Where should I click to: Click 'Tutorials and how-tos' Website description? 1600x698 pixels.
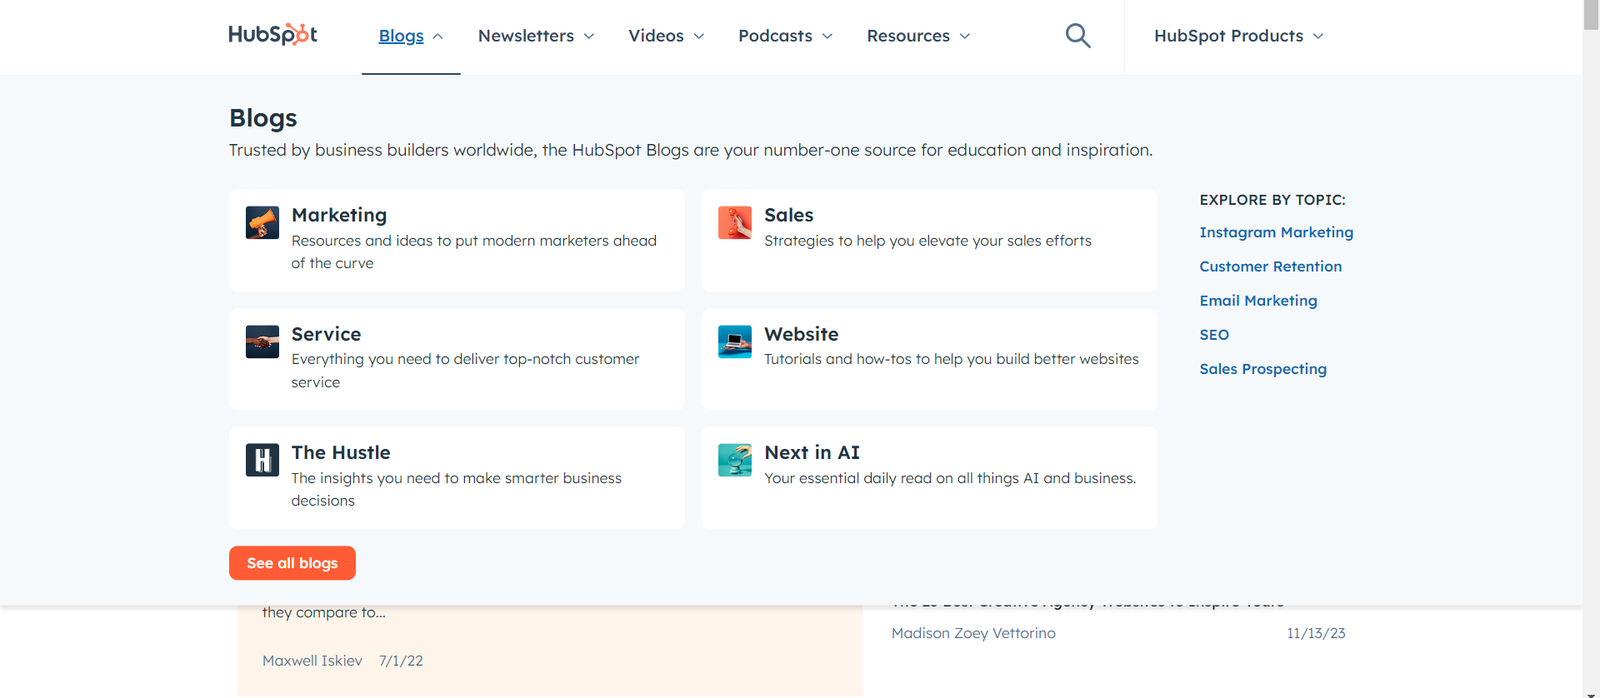951,359
